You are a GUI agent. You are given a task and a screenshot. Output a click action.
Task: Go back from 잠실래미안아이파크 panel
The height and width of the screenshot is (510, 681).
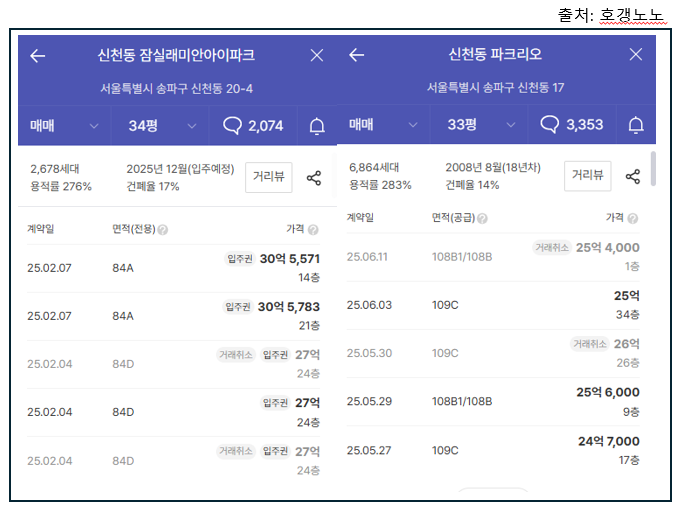(38, 56)
